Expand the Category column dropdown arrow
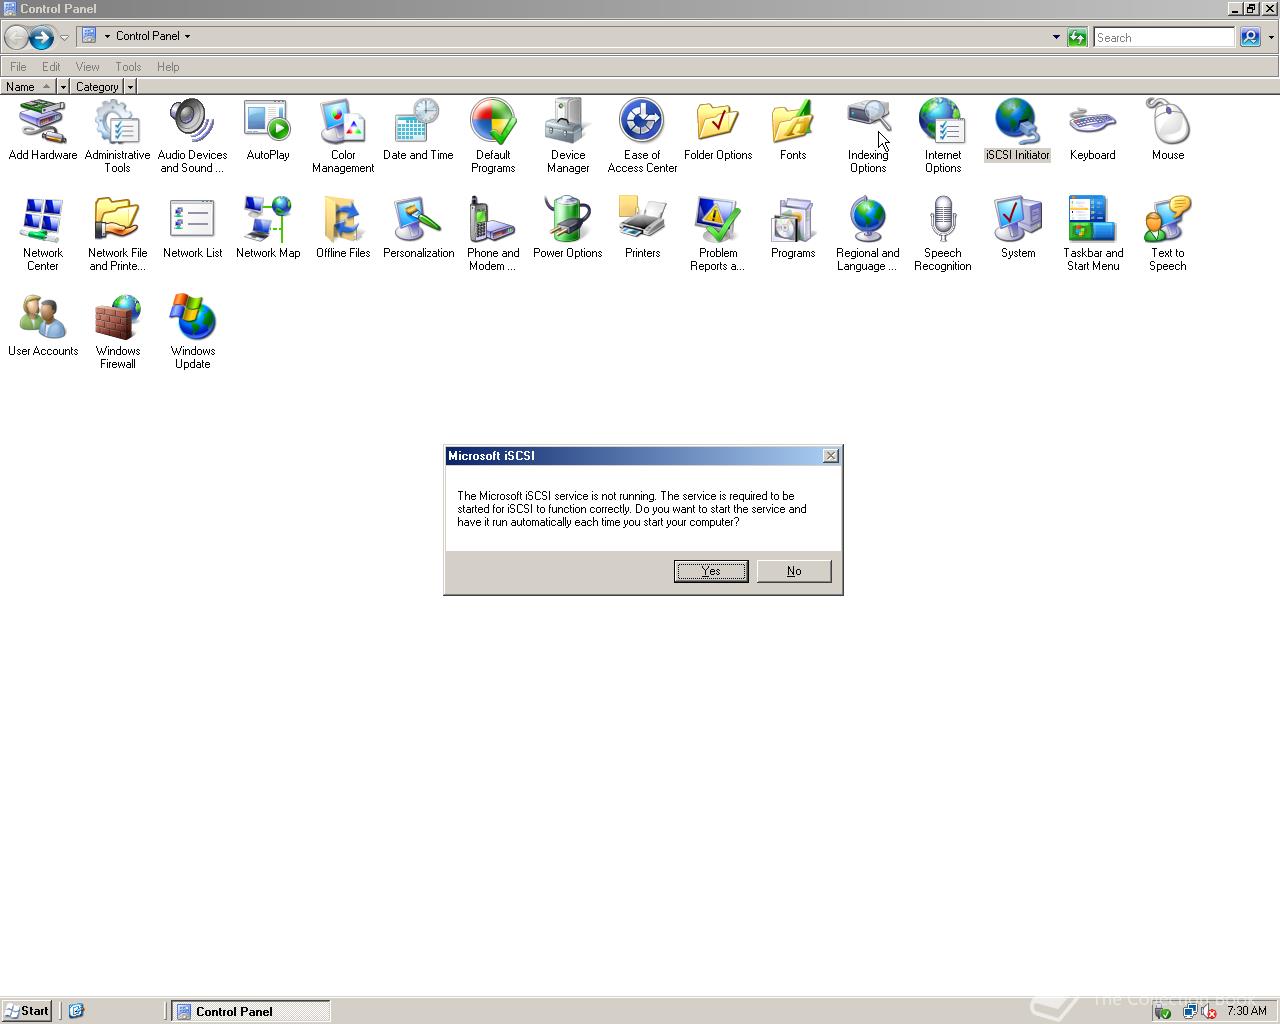This screenshot has height=1024, width=1280. click(130, 87)
